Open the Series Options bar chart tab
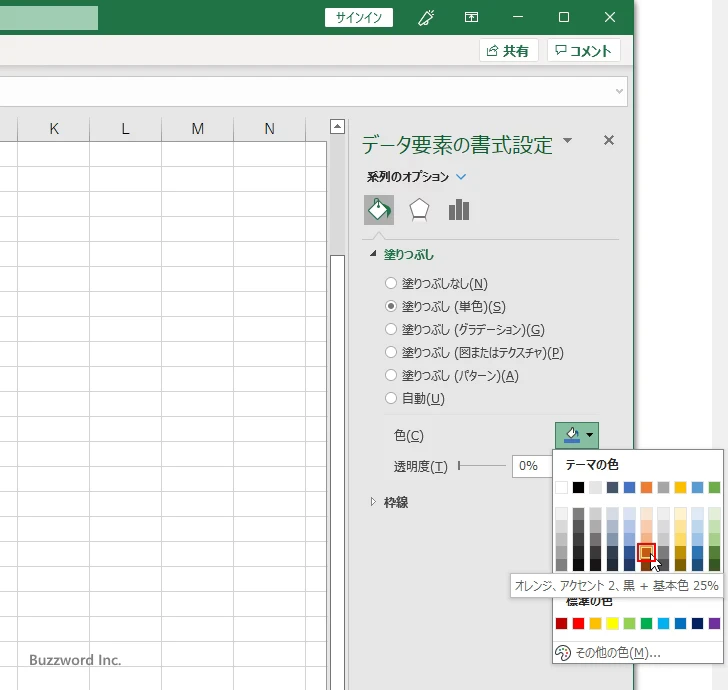Viewport: 728px width, 690px height. (459, 210)
